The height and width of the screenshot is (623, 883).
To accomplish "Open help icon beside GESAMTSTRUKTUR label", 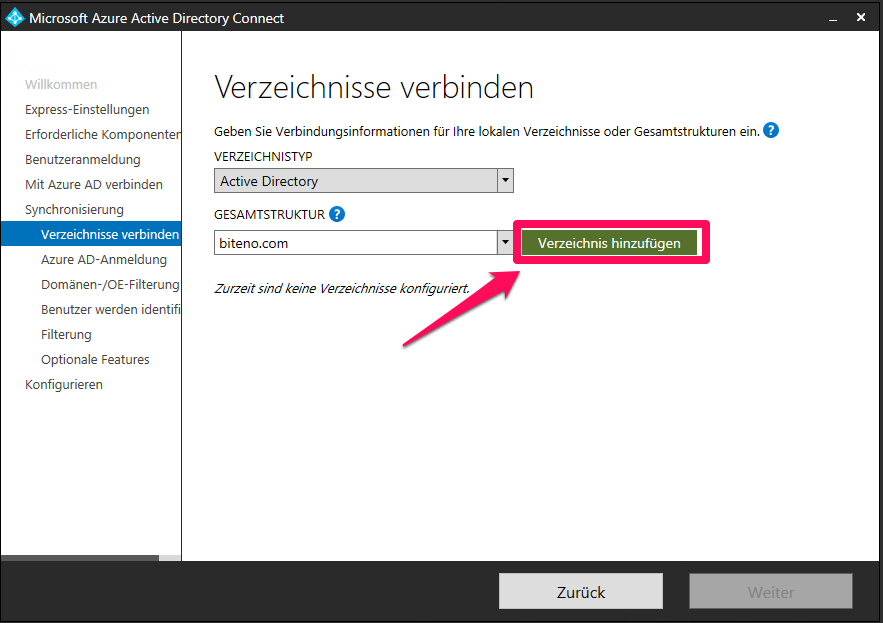I will (x=337, y=214).
